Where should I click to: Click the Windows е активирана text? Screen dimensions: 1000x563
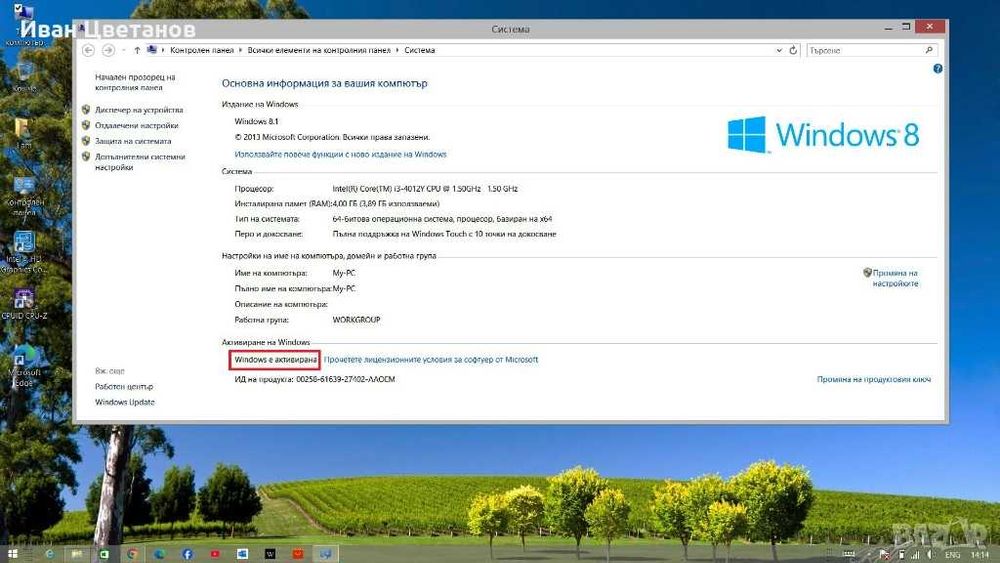point(276,360)
